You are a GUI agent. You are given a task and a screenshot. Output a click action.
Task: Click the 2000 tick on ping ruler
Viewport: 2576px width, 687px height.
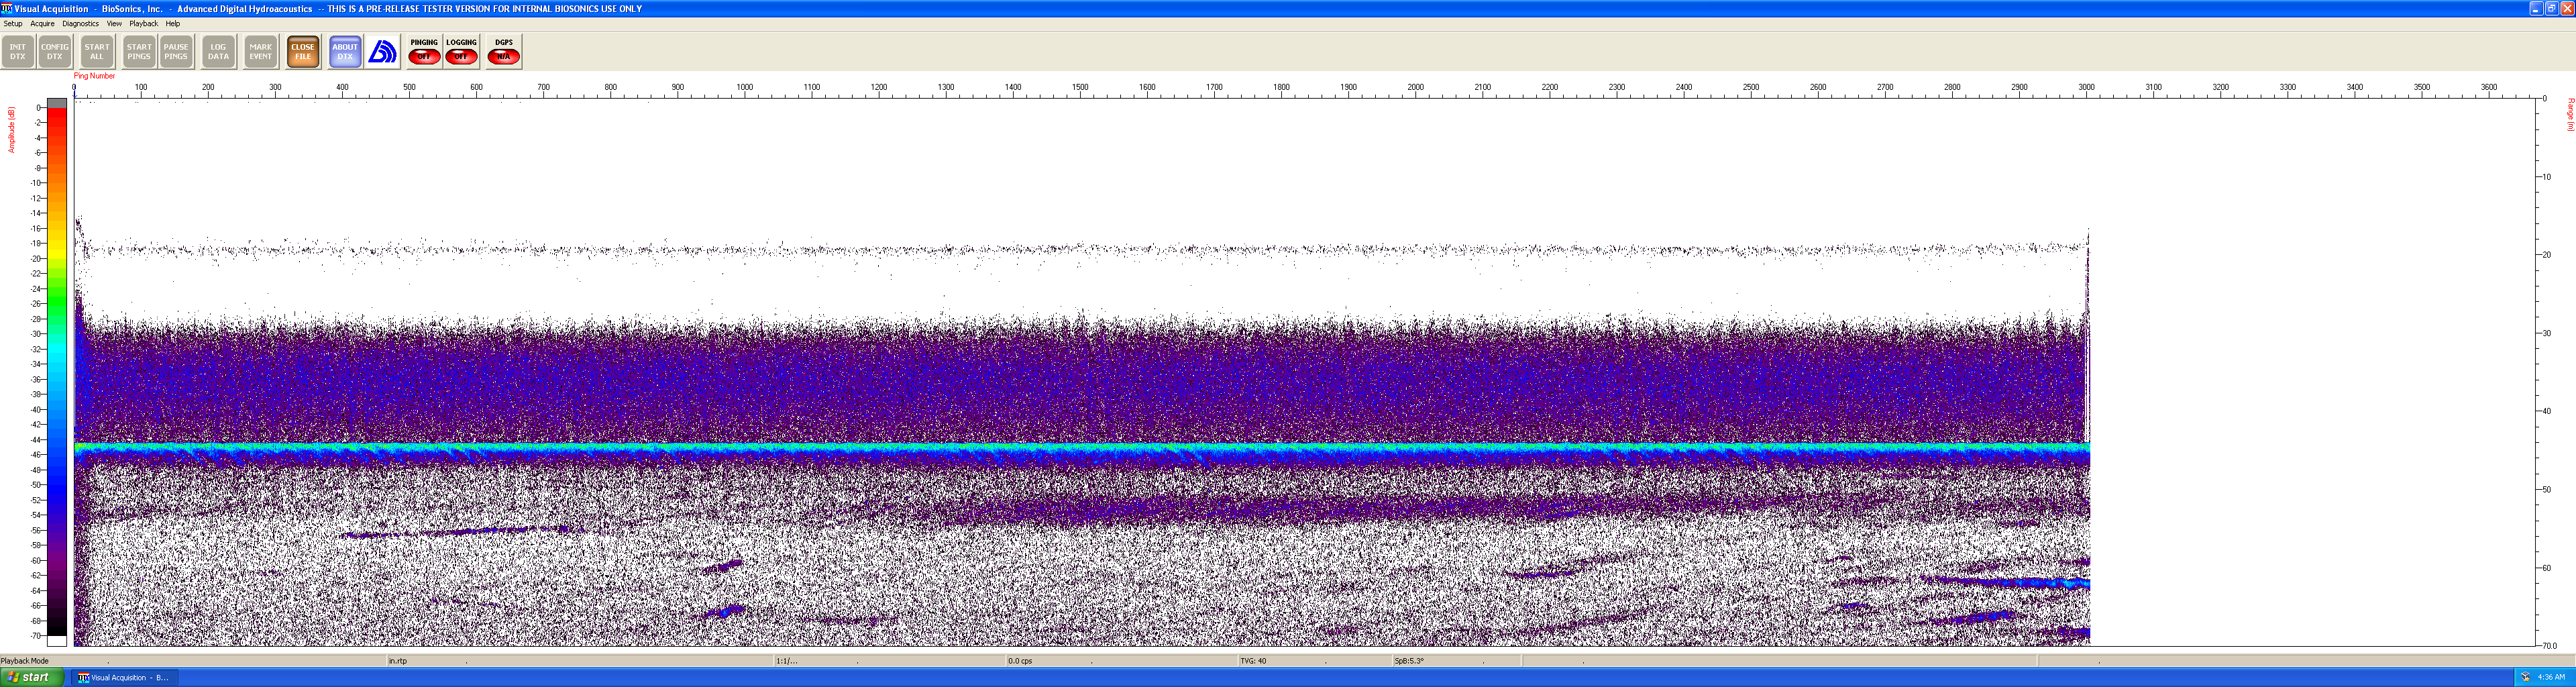click(1416, 87)
